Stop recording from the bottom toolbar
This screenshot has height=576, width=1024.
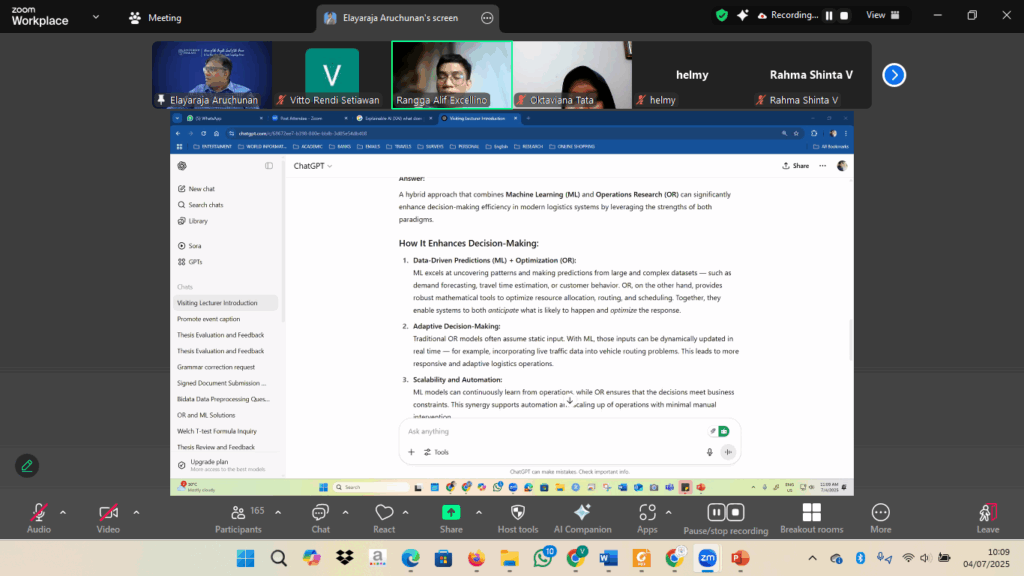tap(735, 513)
